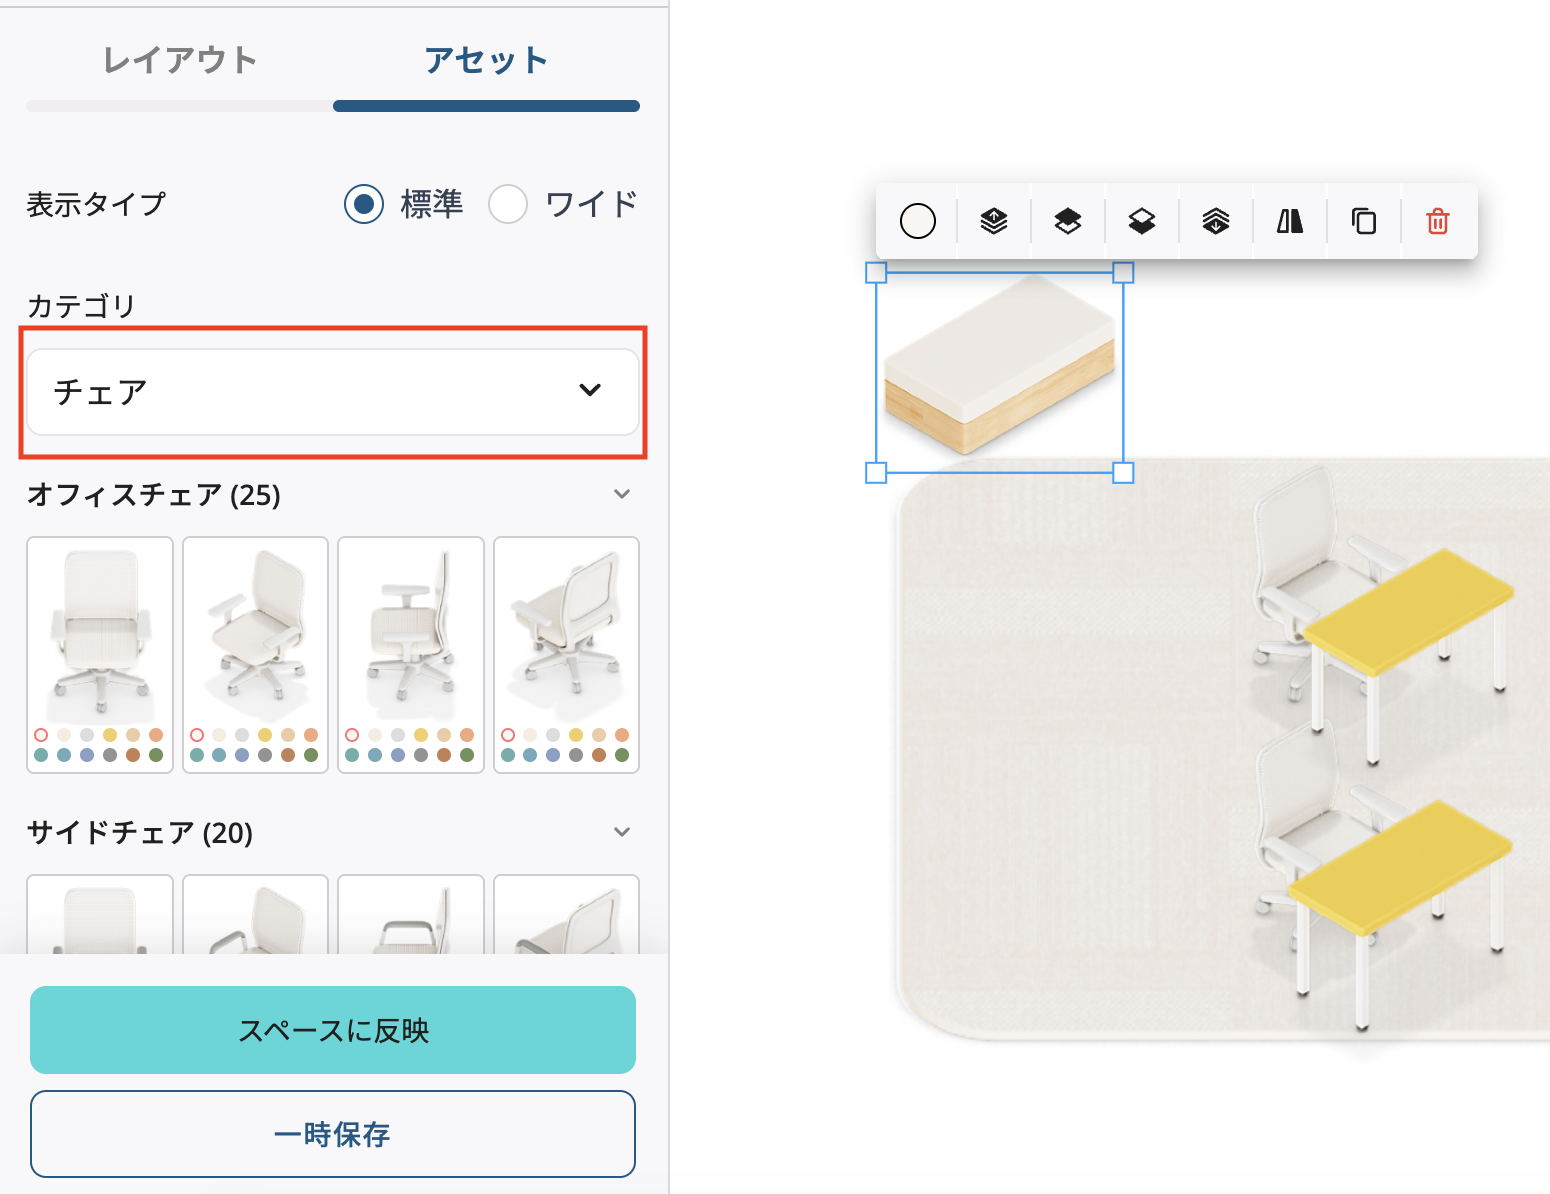Select the 標準 display type radio button
This screenshot has height=1194, width=1550.
(364, 204)
